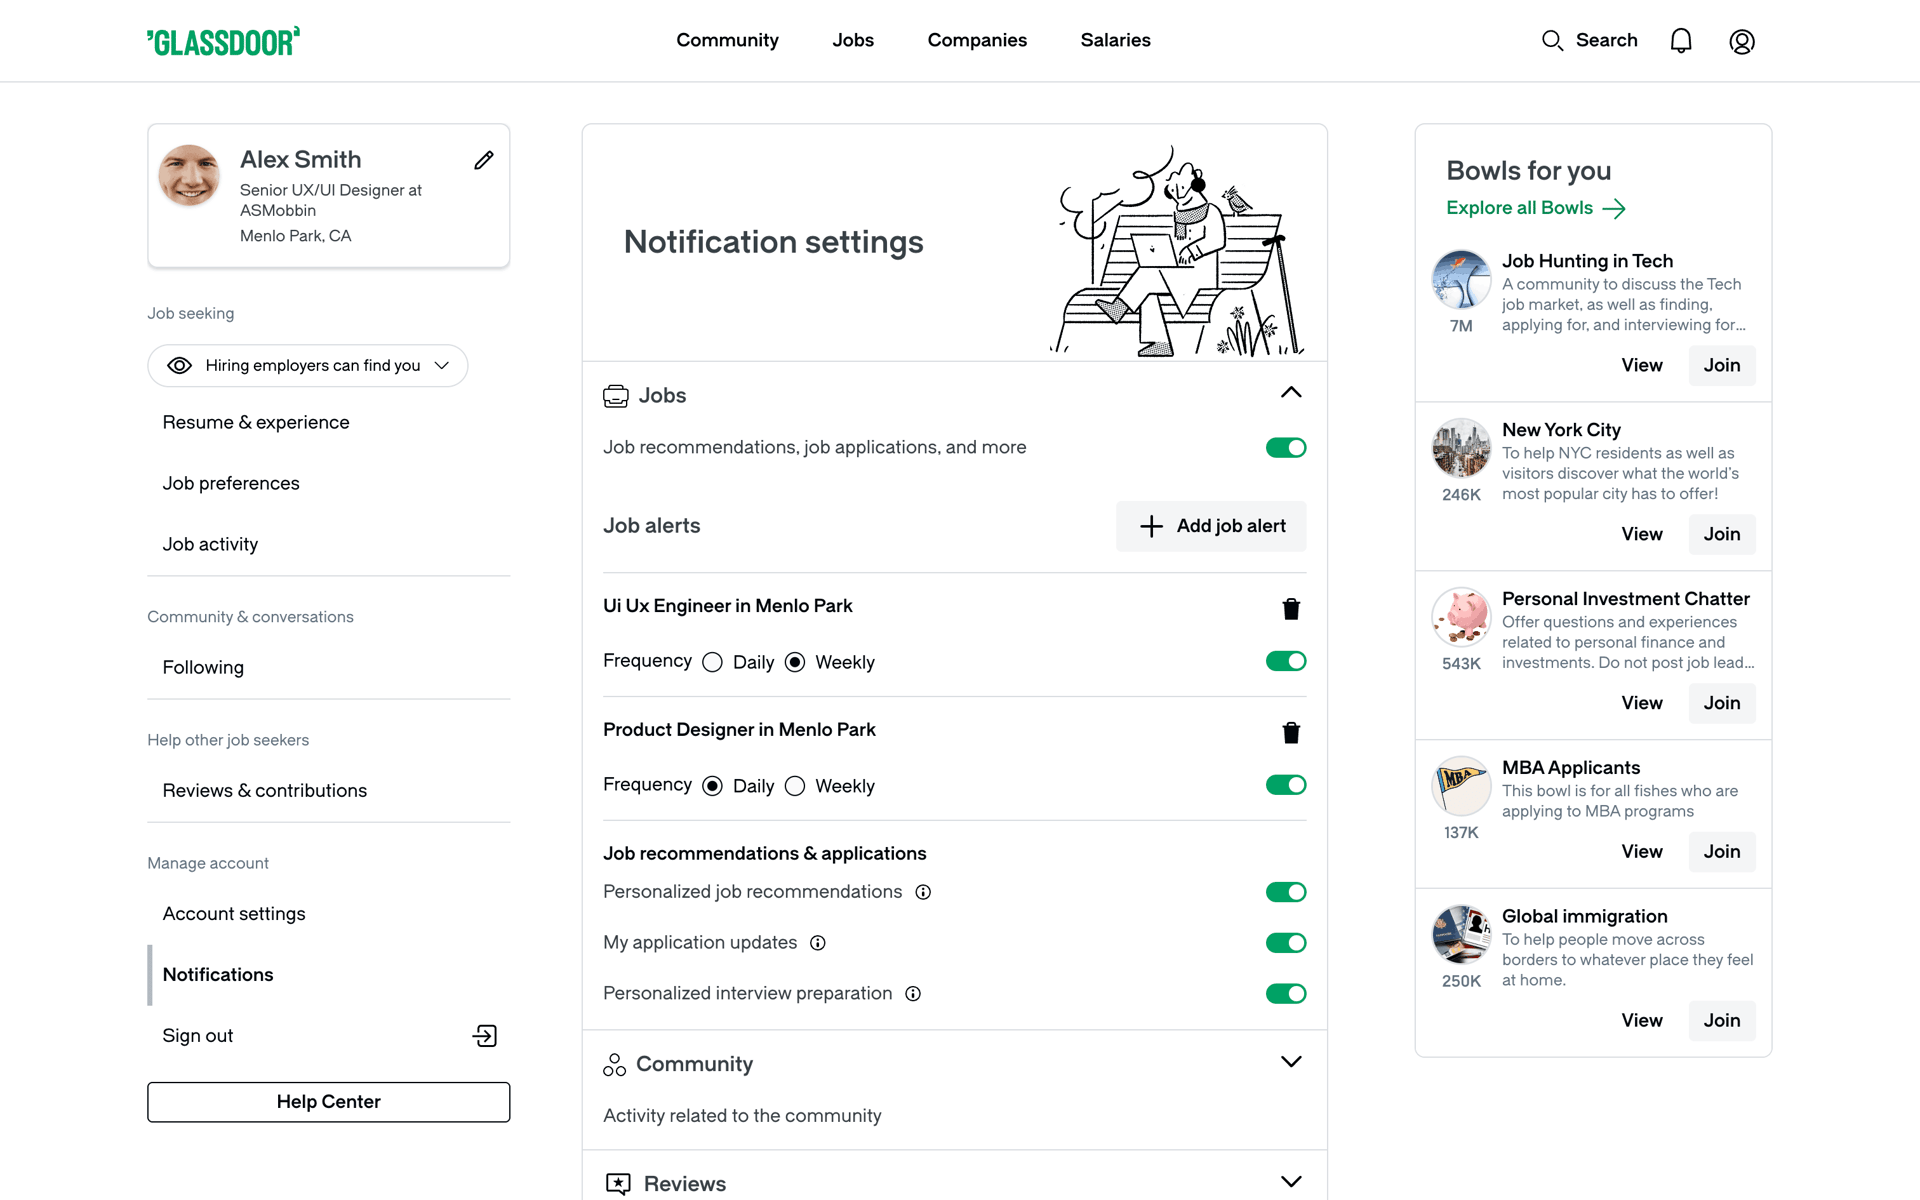Open Job Hunting in Tech bowl avatar

click(1461, 279)
